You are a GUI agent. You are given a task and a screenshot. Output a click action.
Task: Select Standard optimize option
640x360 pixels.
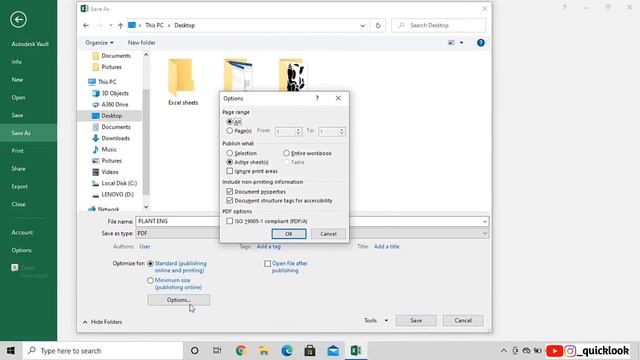click(150, 264)
